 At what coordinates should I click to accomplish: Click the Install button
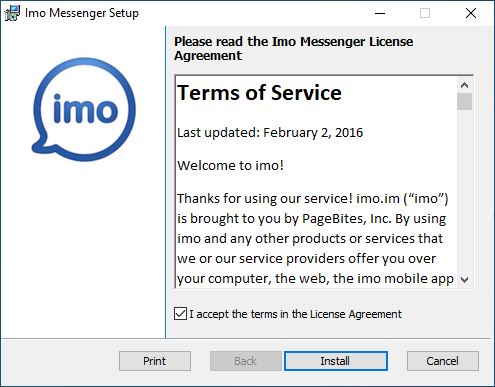tap(335, 361)
